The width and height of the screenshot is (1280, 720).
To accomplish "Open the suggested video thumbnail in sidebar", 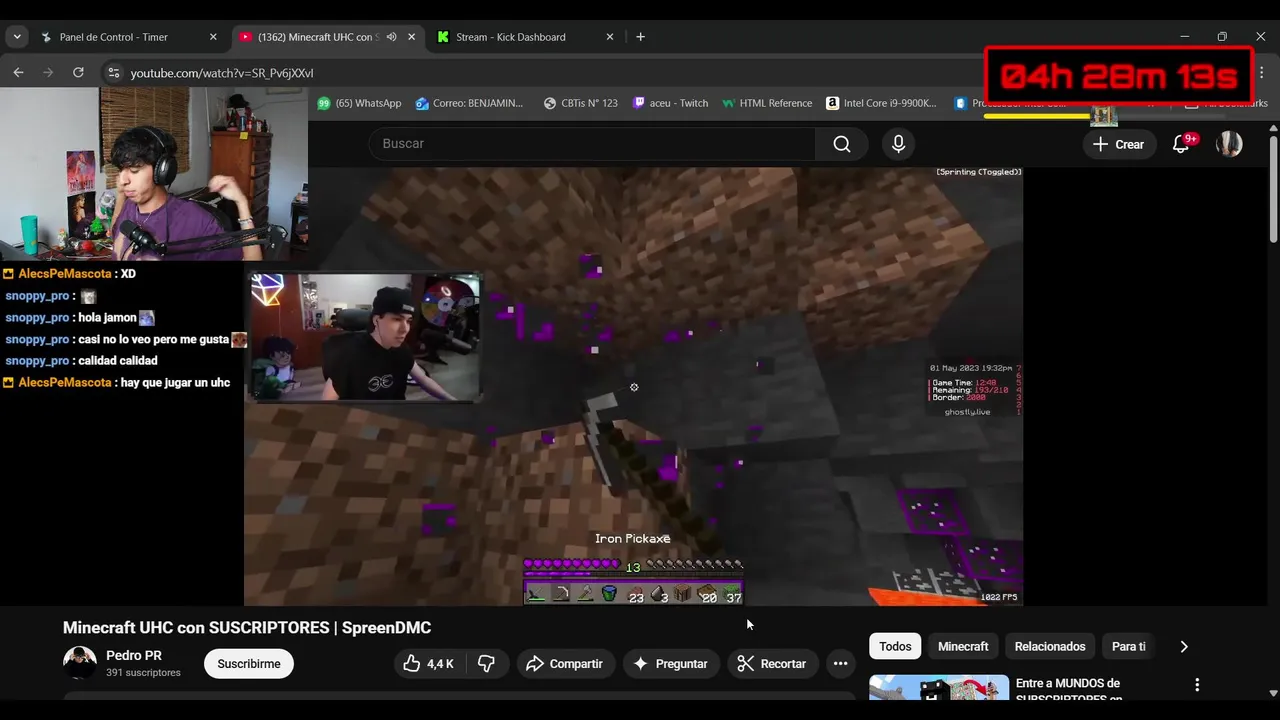I will coord(939,688).
